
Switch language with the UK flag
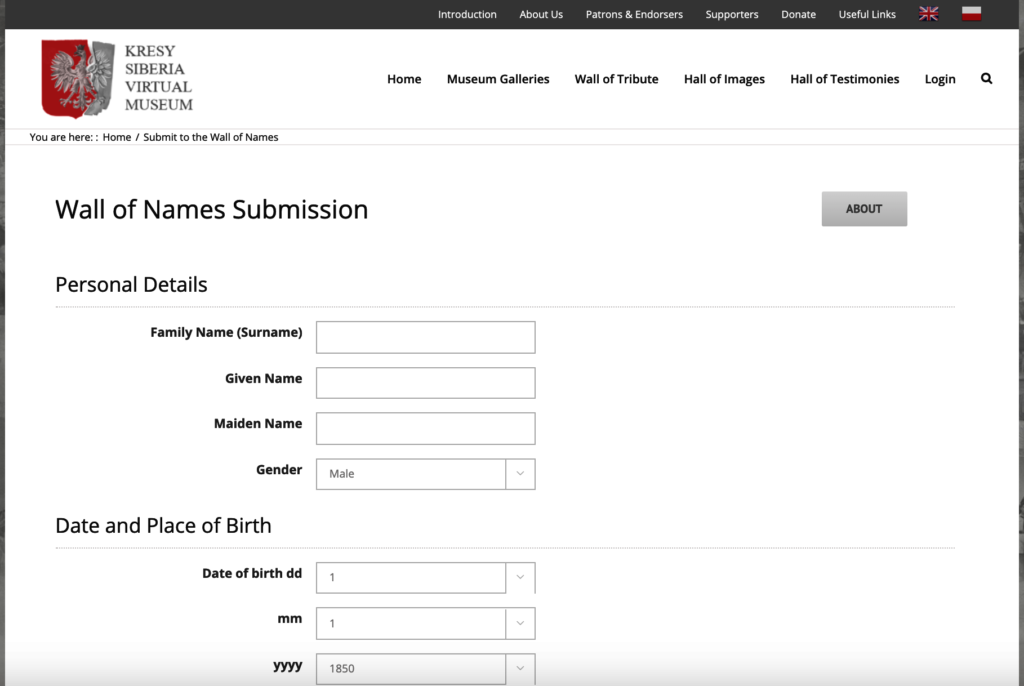click(928, 14)
